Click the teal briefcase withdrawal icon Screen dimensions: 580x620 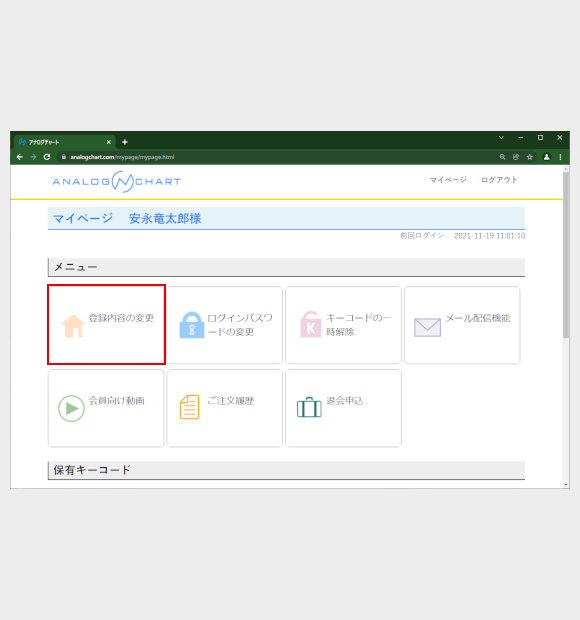pyautogui.click(x=309, y=407)
